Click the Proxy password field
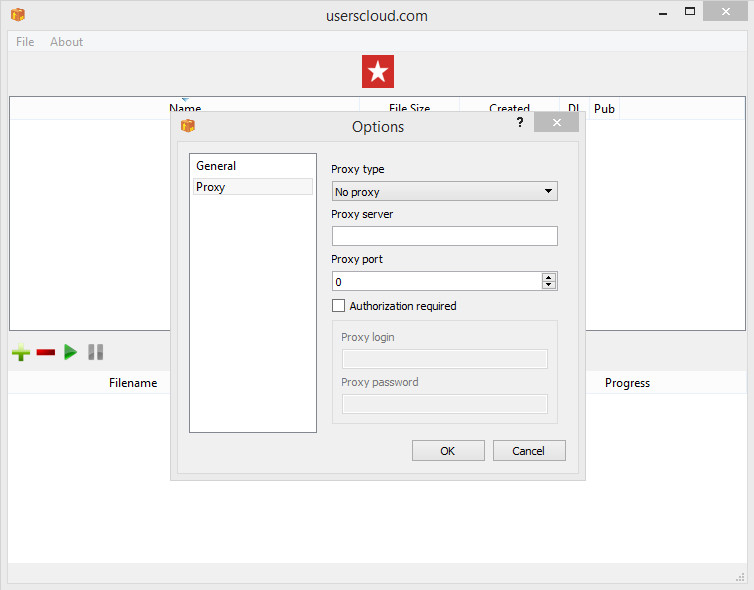This screenshot has width=754, height=590. [445, 404]
